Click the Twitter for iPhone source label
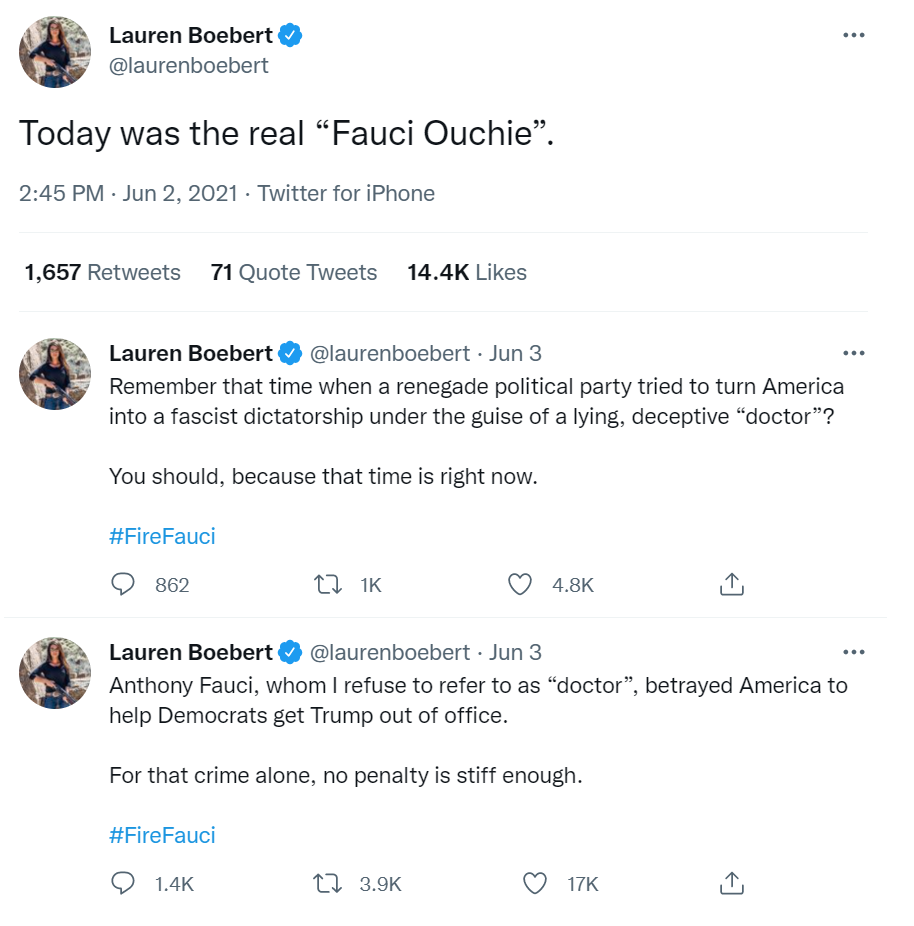Image resolution: width=914 pixels, height=926 pixels. pyautogui.click(x=346, y=193)
